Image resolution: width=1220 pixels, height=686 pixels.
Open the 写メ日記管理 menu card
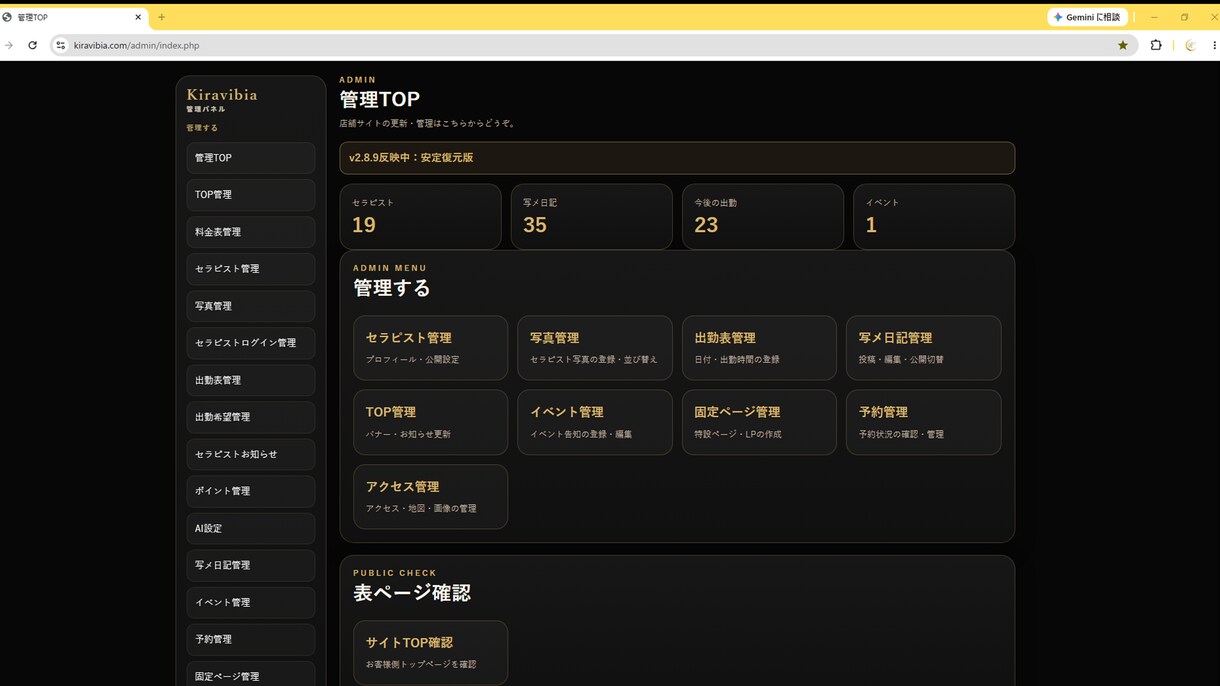pos(923,348)
